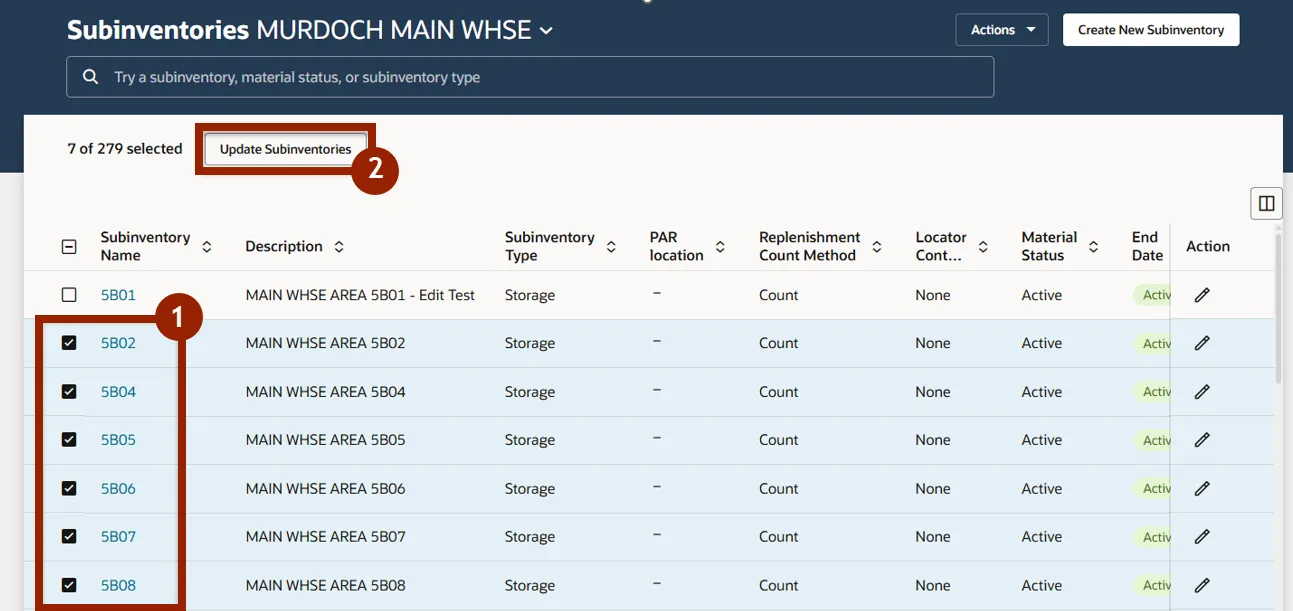Uncheck the 5B05 row checkbox
The height and width of the screenshot is (611, 1293).
tap(69, 440)
